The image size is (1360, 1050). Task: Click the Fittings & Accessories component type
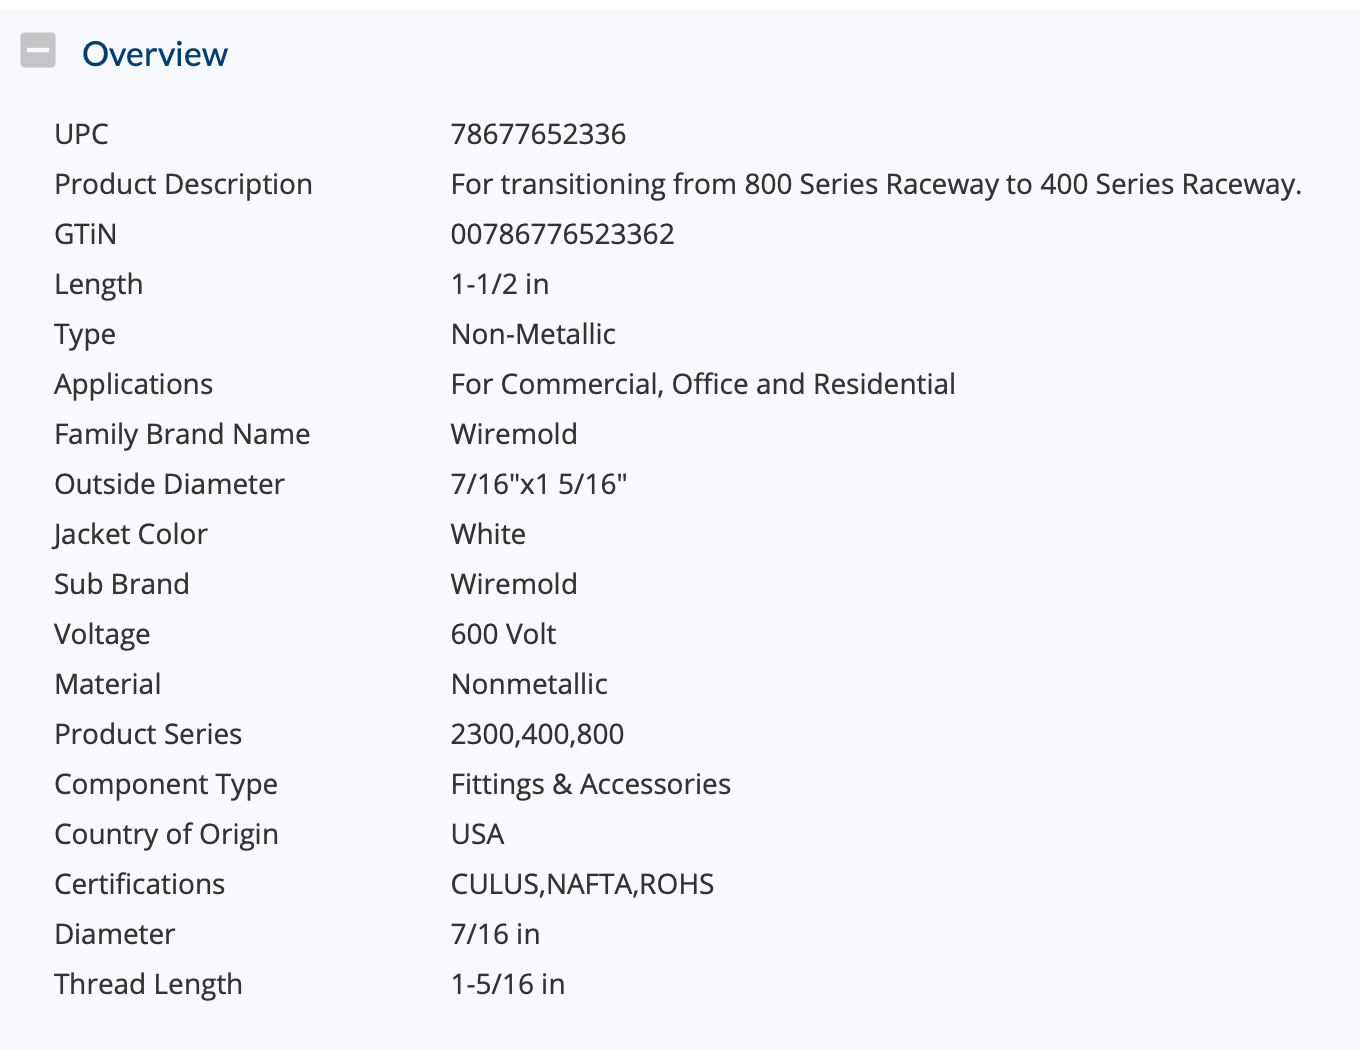[591, 784]
